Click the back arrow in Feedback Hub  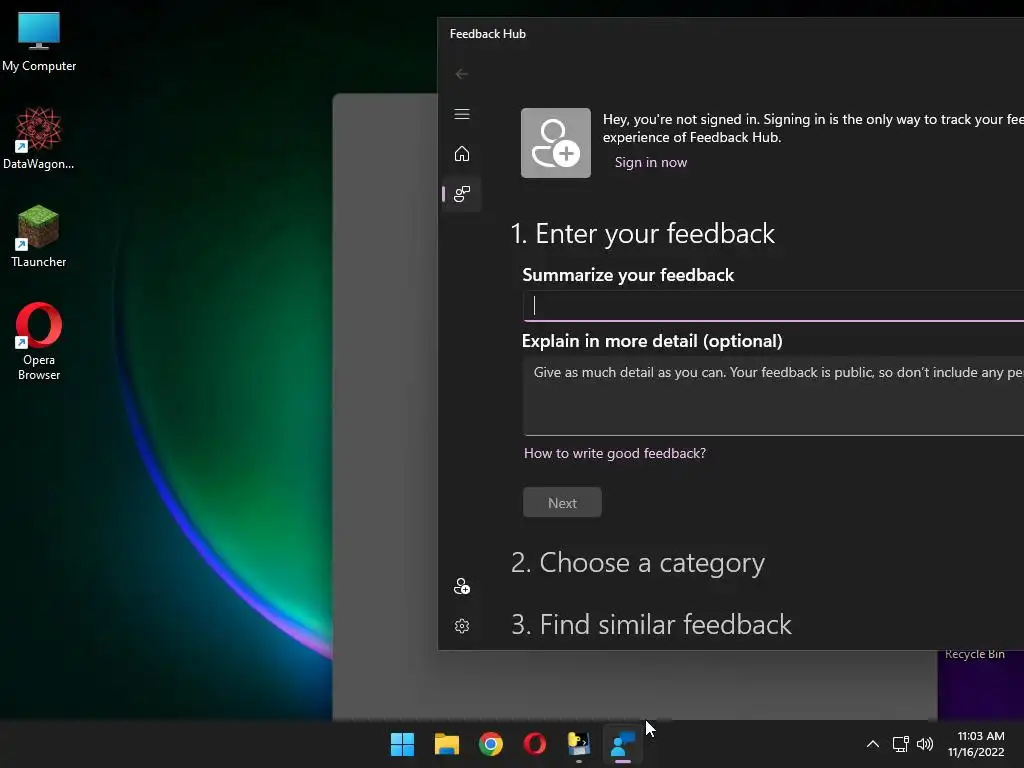coord(462,74)
